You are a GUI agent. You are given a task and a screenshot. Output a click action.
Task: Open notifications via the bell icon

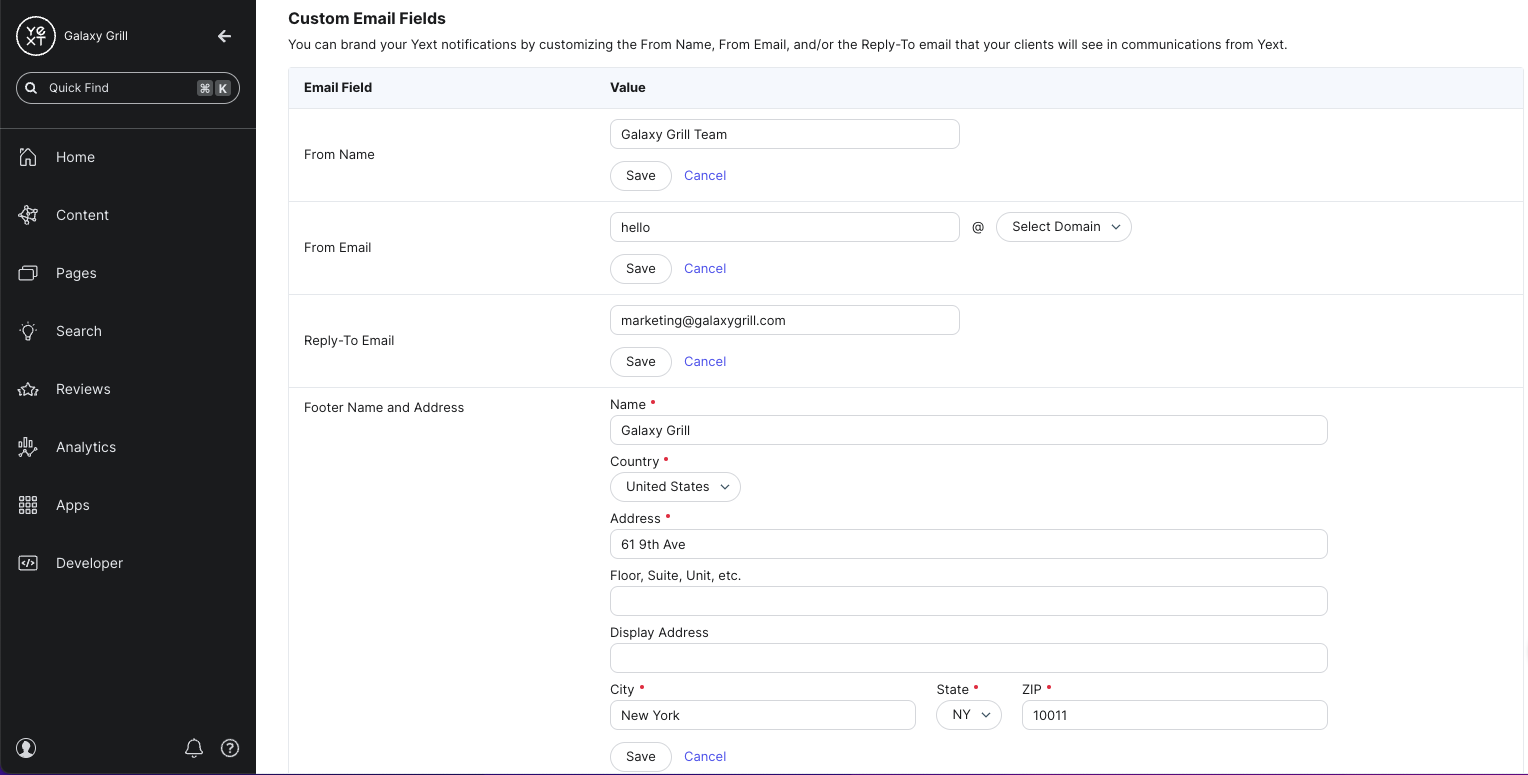coord(194,747)
